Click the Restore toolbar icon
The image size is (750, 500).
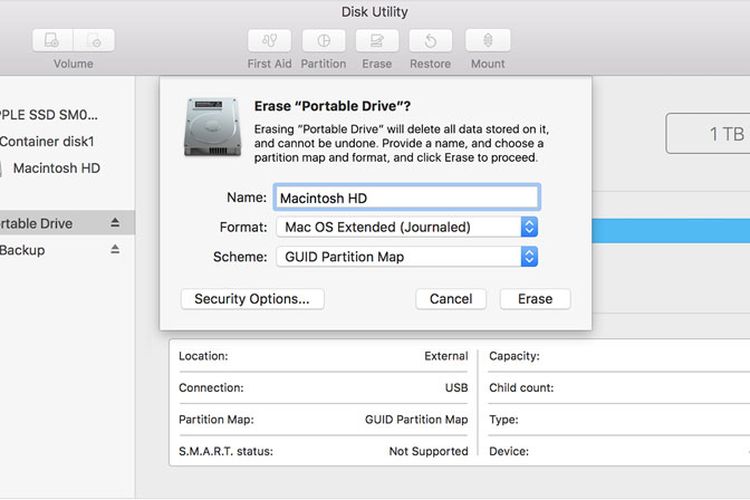point(430,40)
